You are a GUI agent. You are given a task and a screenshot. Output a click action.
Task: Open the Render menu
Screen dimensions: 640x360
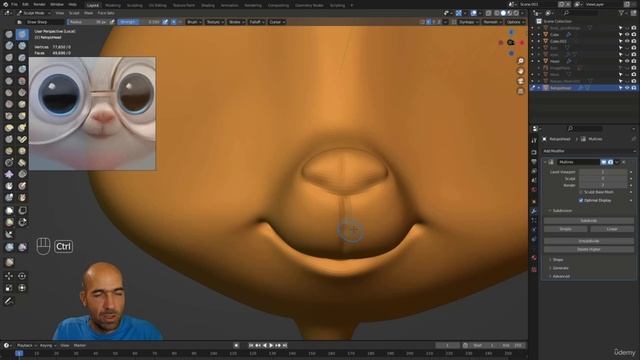coord(40,4)
